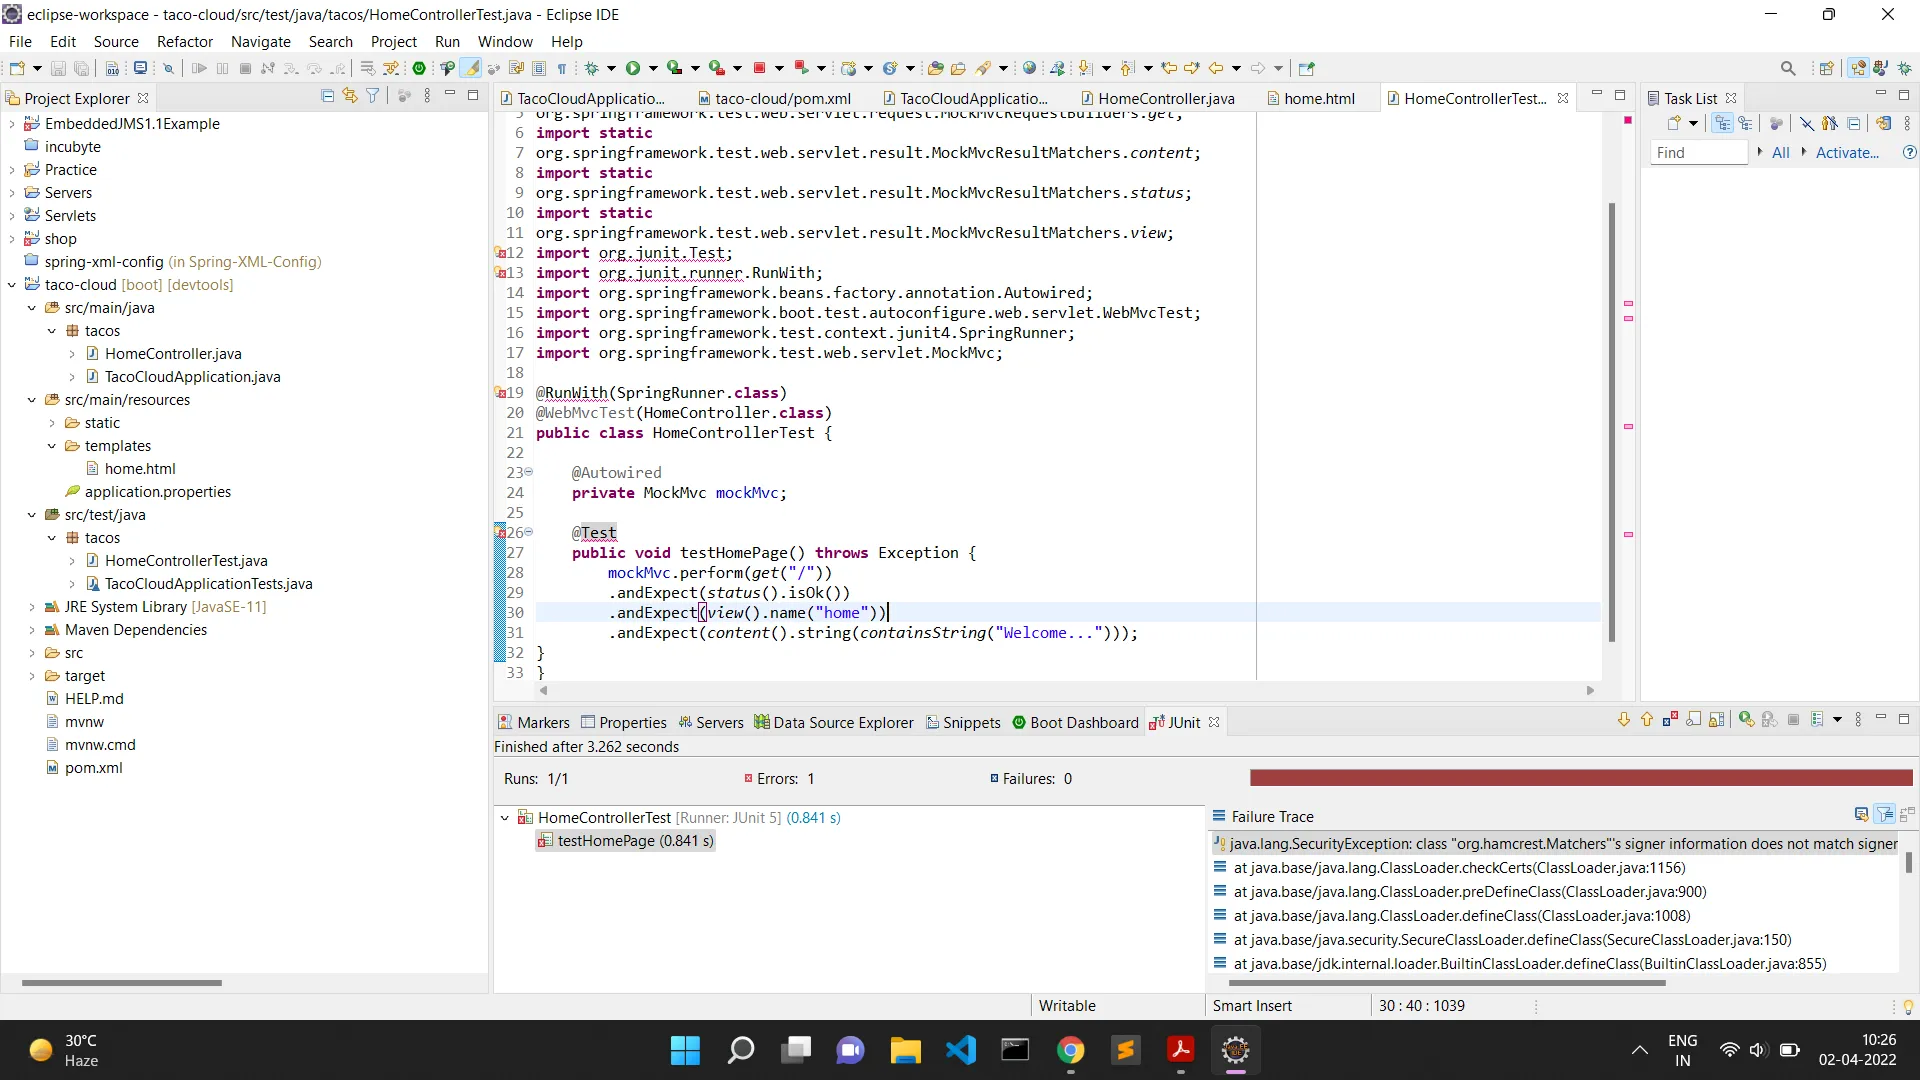This screenshot has width=1920, height=1080.
Task: Click the Debug bug toolbar icon
Action: coord(591,68)
